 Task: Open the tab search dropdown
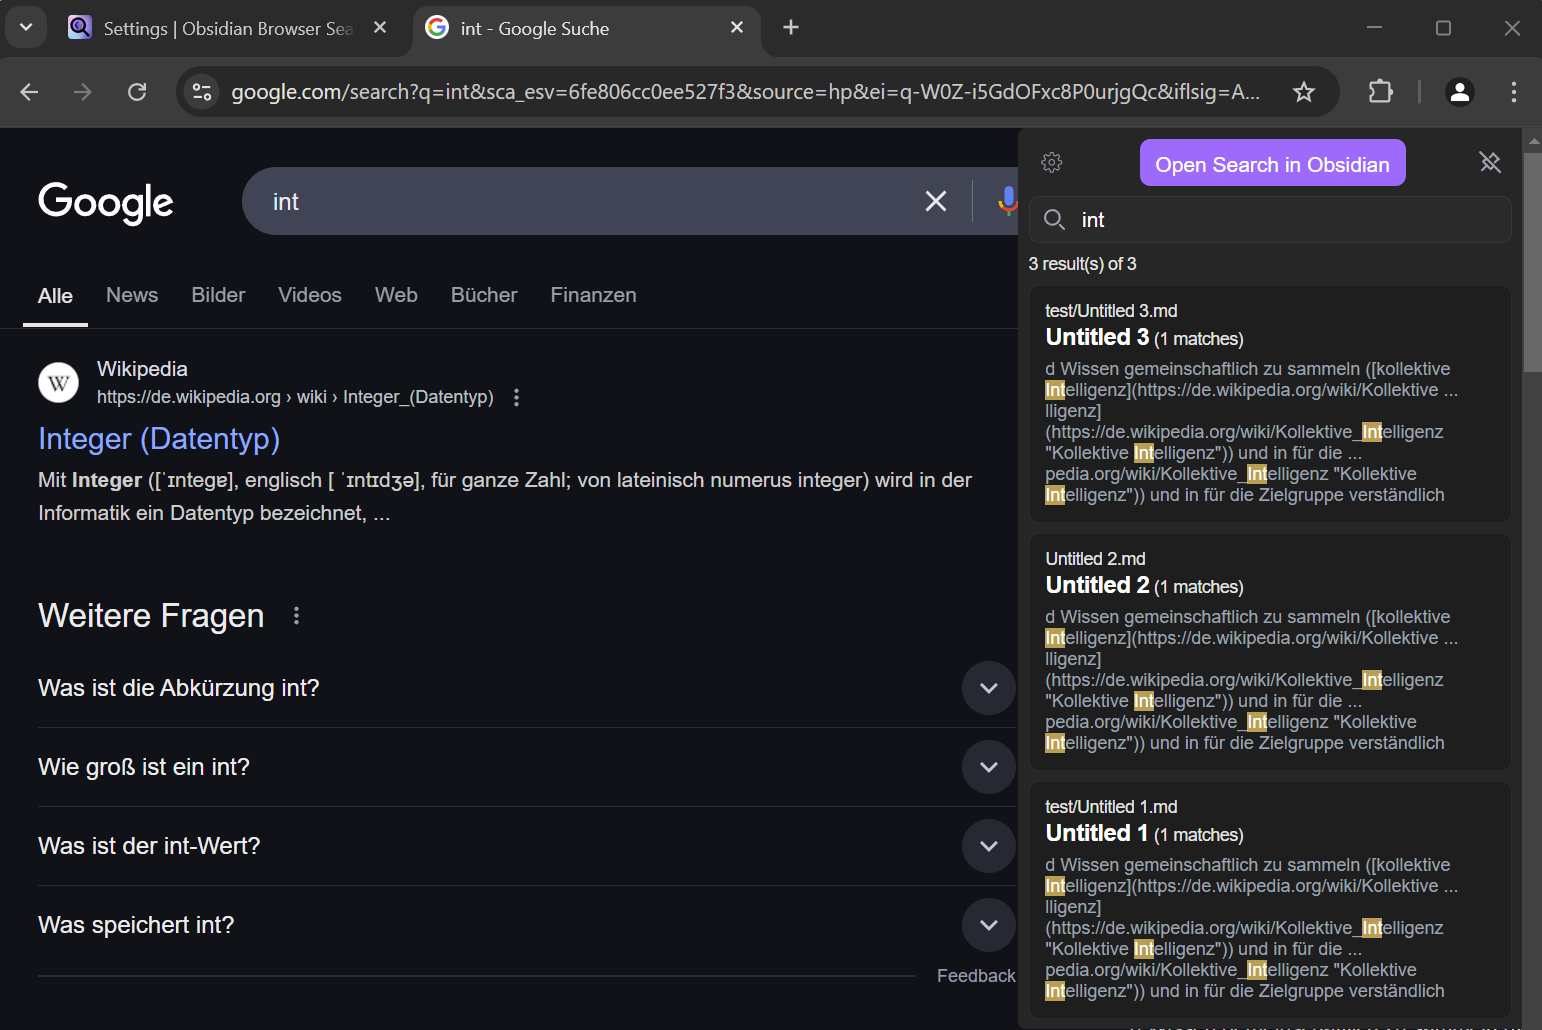tap(26, 27)
